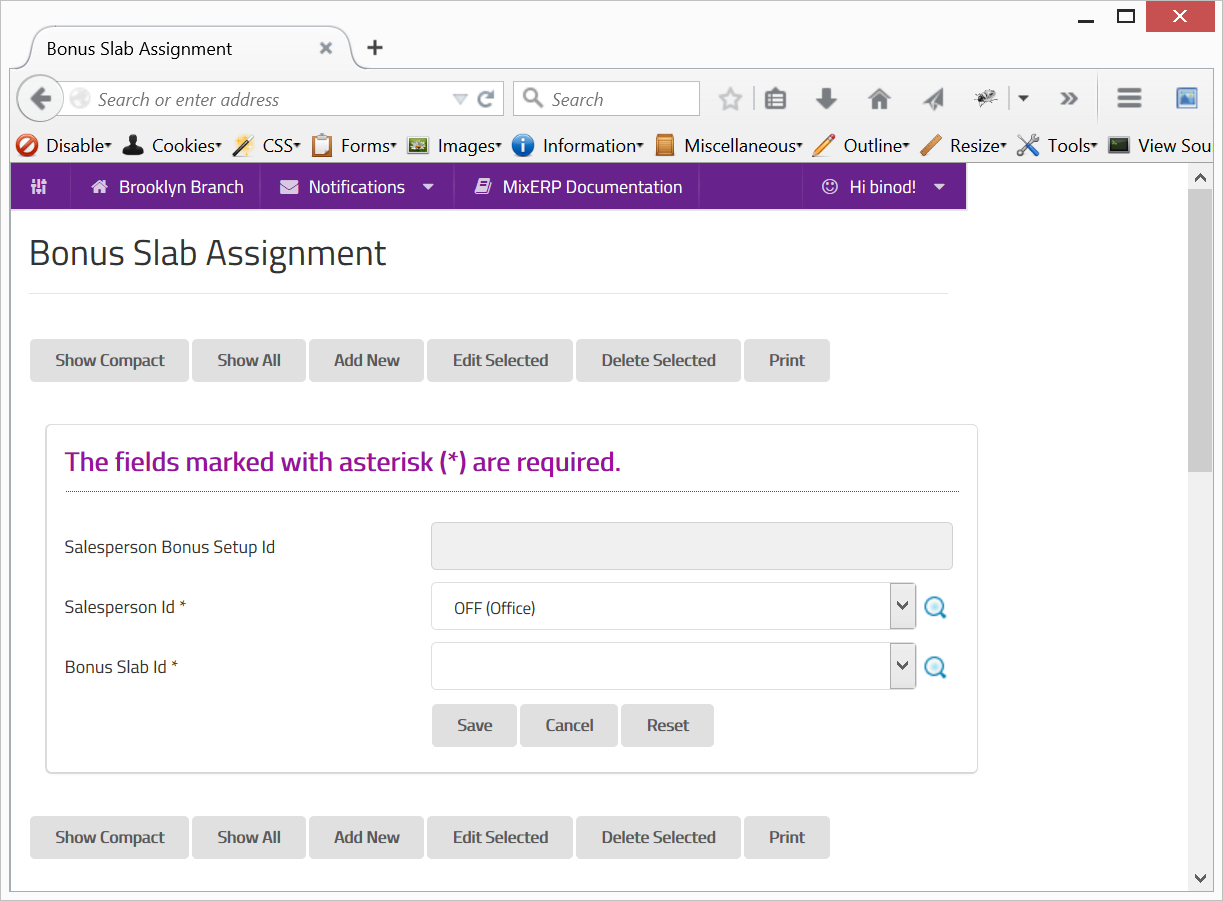Open the Hi binod! user menu
The width and height of the screenshot is (1223, 901).
pyautogui.click(x=884, y=187)
